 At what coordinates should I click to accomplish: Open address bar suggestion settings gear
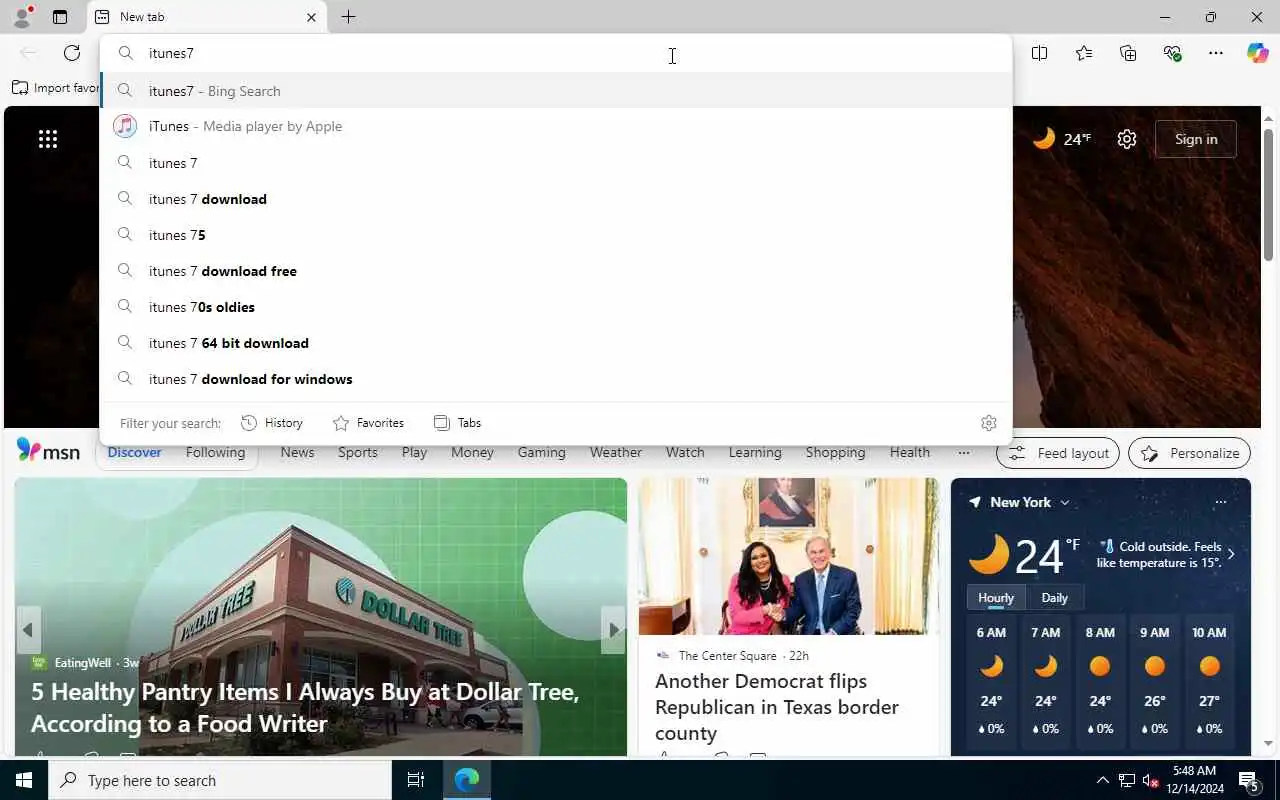pos(989,423)
